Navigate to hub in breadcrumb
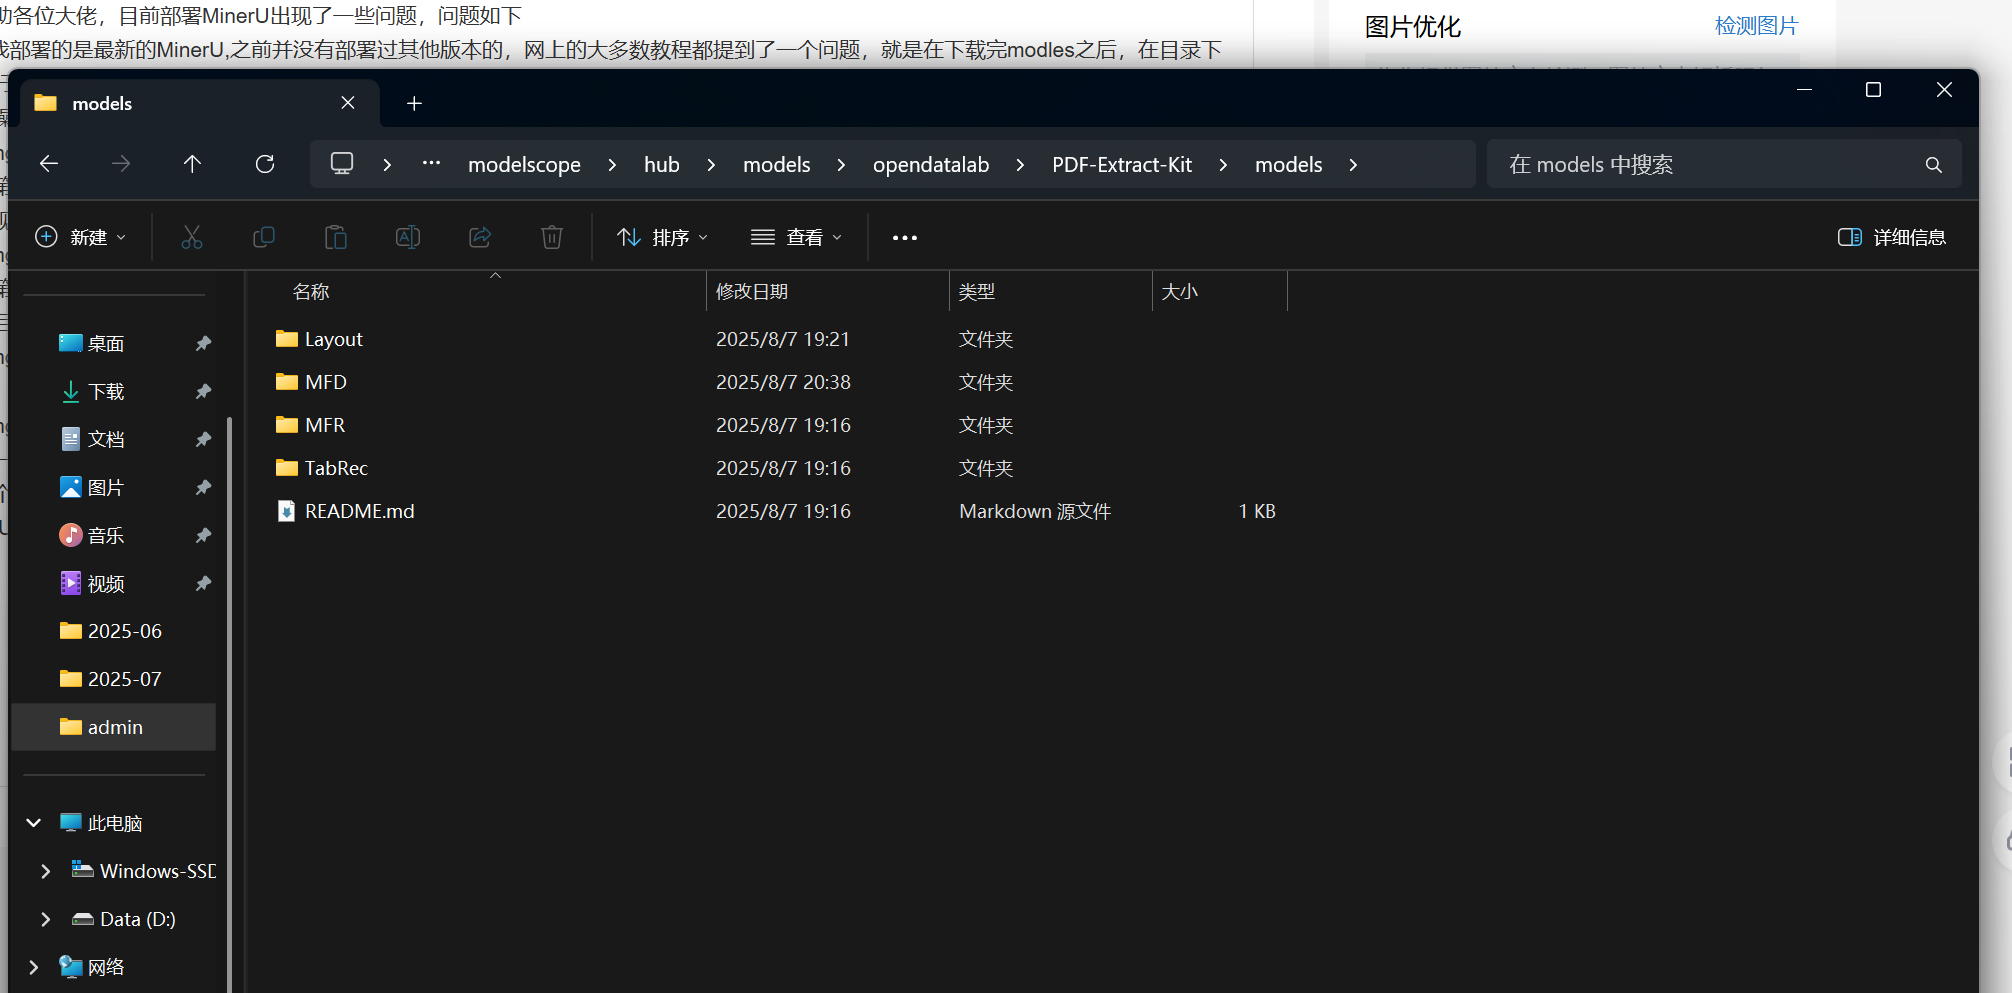This screenshot has width=2012, height=993. 661,165
